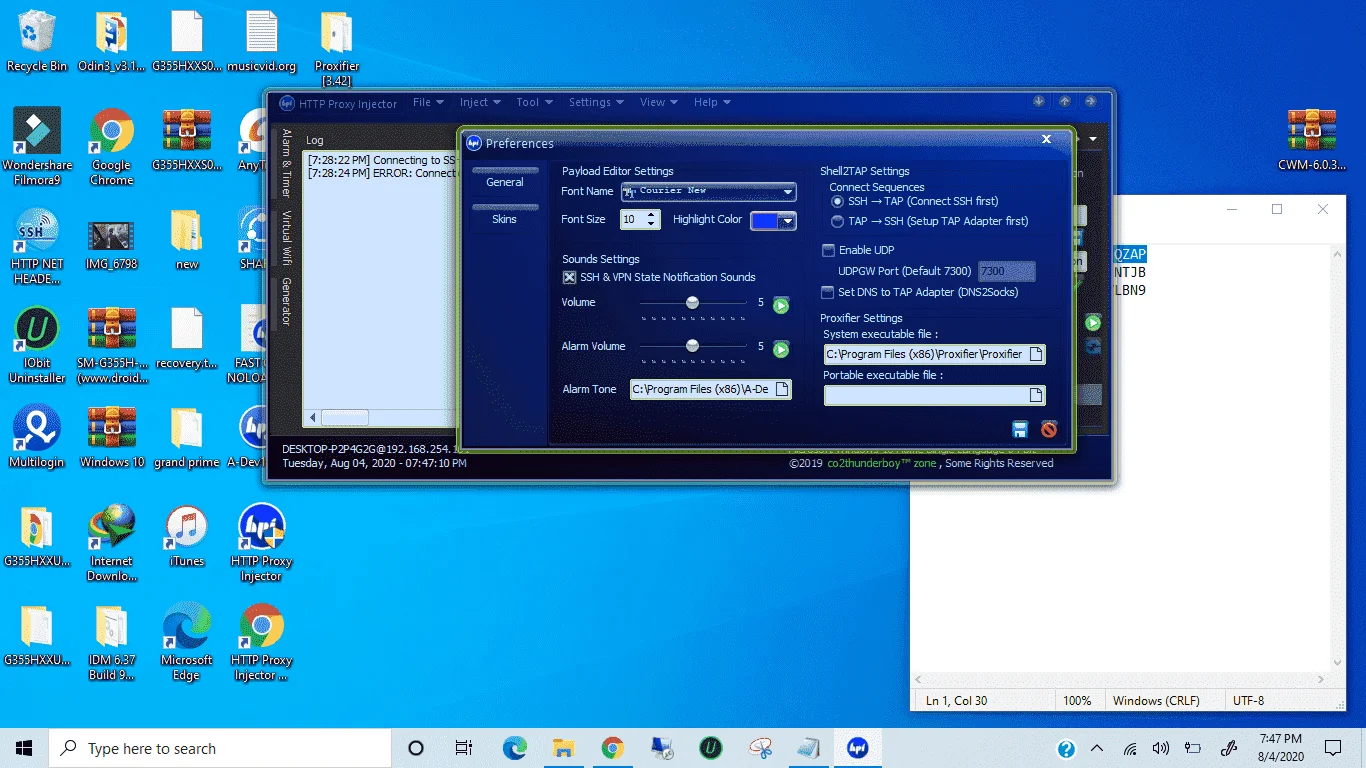The width and height of the screenshot is (1366, 768).
Task: Select the Windows 10 archive on desktop
Action: (x=112, y=437)
